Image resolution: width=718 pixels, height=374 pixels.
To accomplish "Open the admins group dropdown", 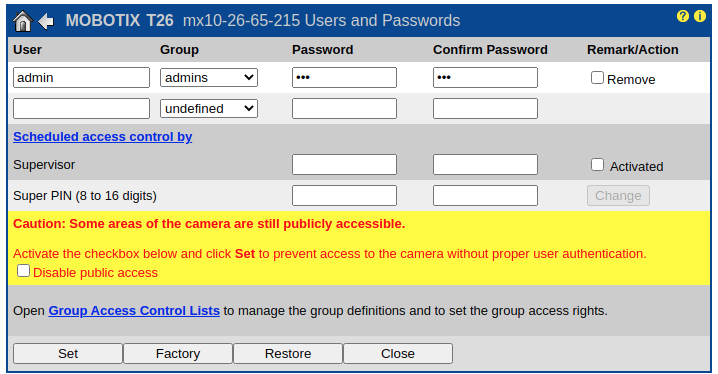I will click(x=209, y=78).
